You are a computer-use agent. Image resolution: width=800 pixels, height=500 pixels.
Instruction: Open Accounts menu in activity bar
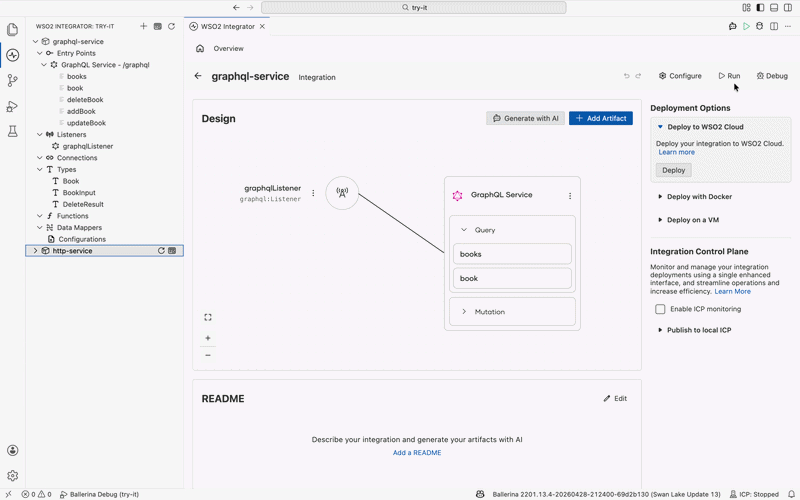13,450
